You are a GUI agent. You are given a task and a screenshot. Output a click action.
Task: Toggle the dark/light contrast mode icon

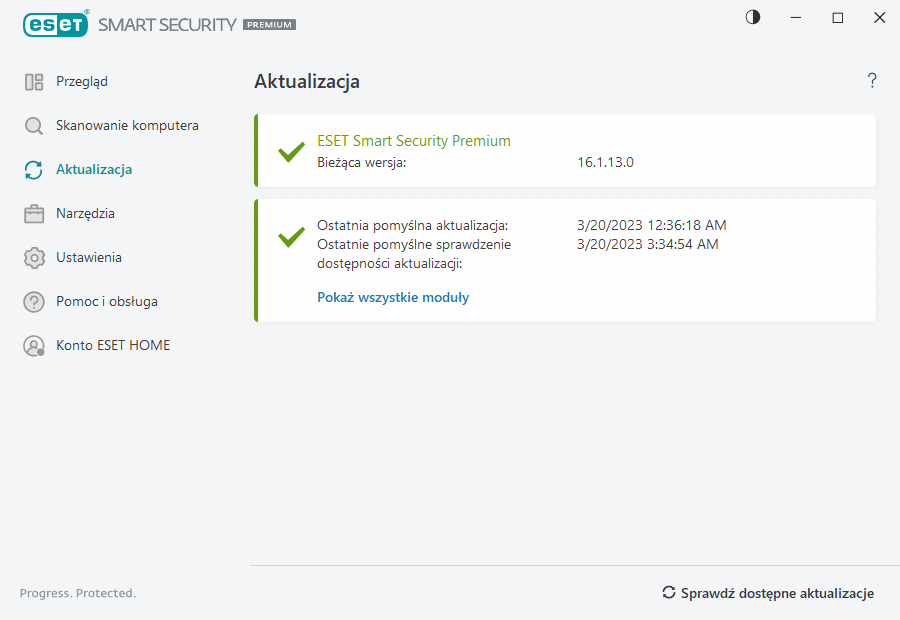click(753, 17)
